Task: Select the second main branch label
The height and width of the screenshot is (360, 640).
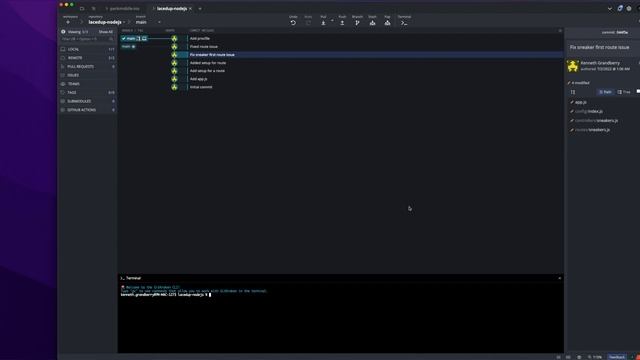Action: click(128, 47)
